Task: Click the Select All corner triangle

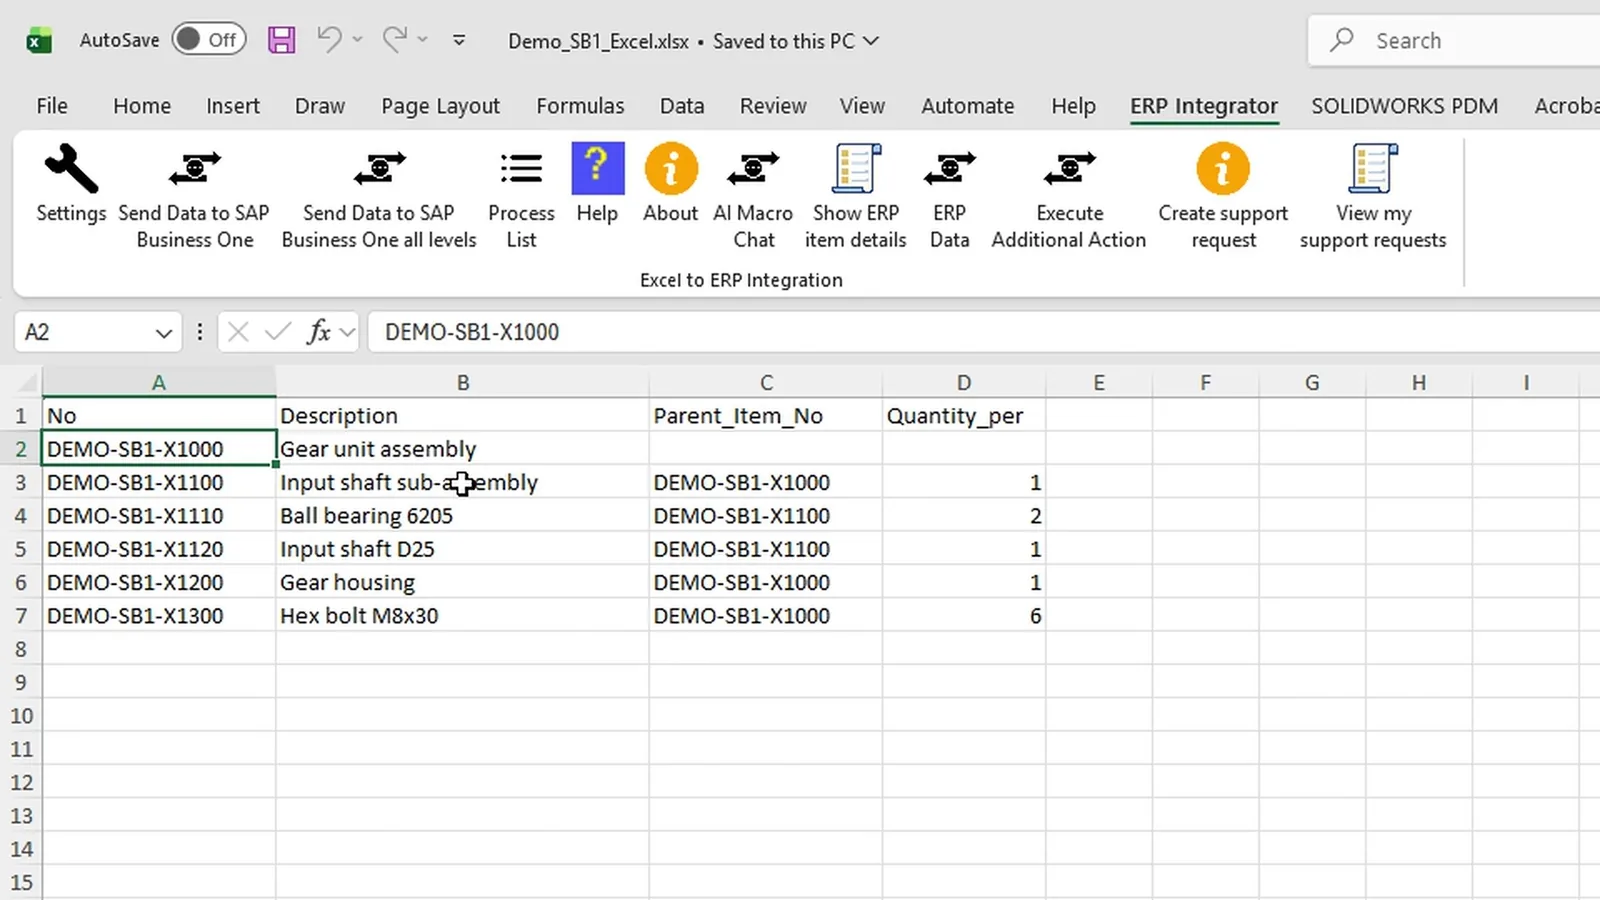Action: click(x=27, y=383)
